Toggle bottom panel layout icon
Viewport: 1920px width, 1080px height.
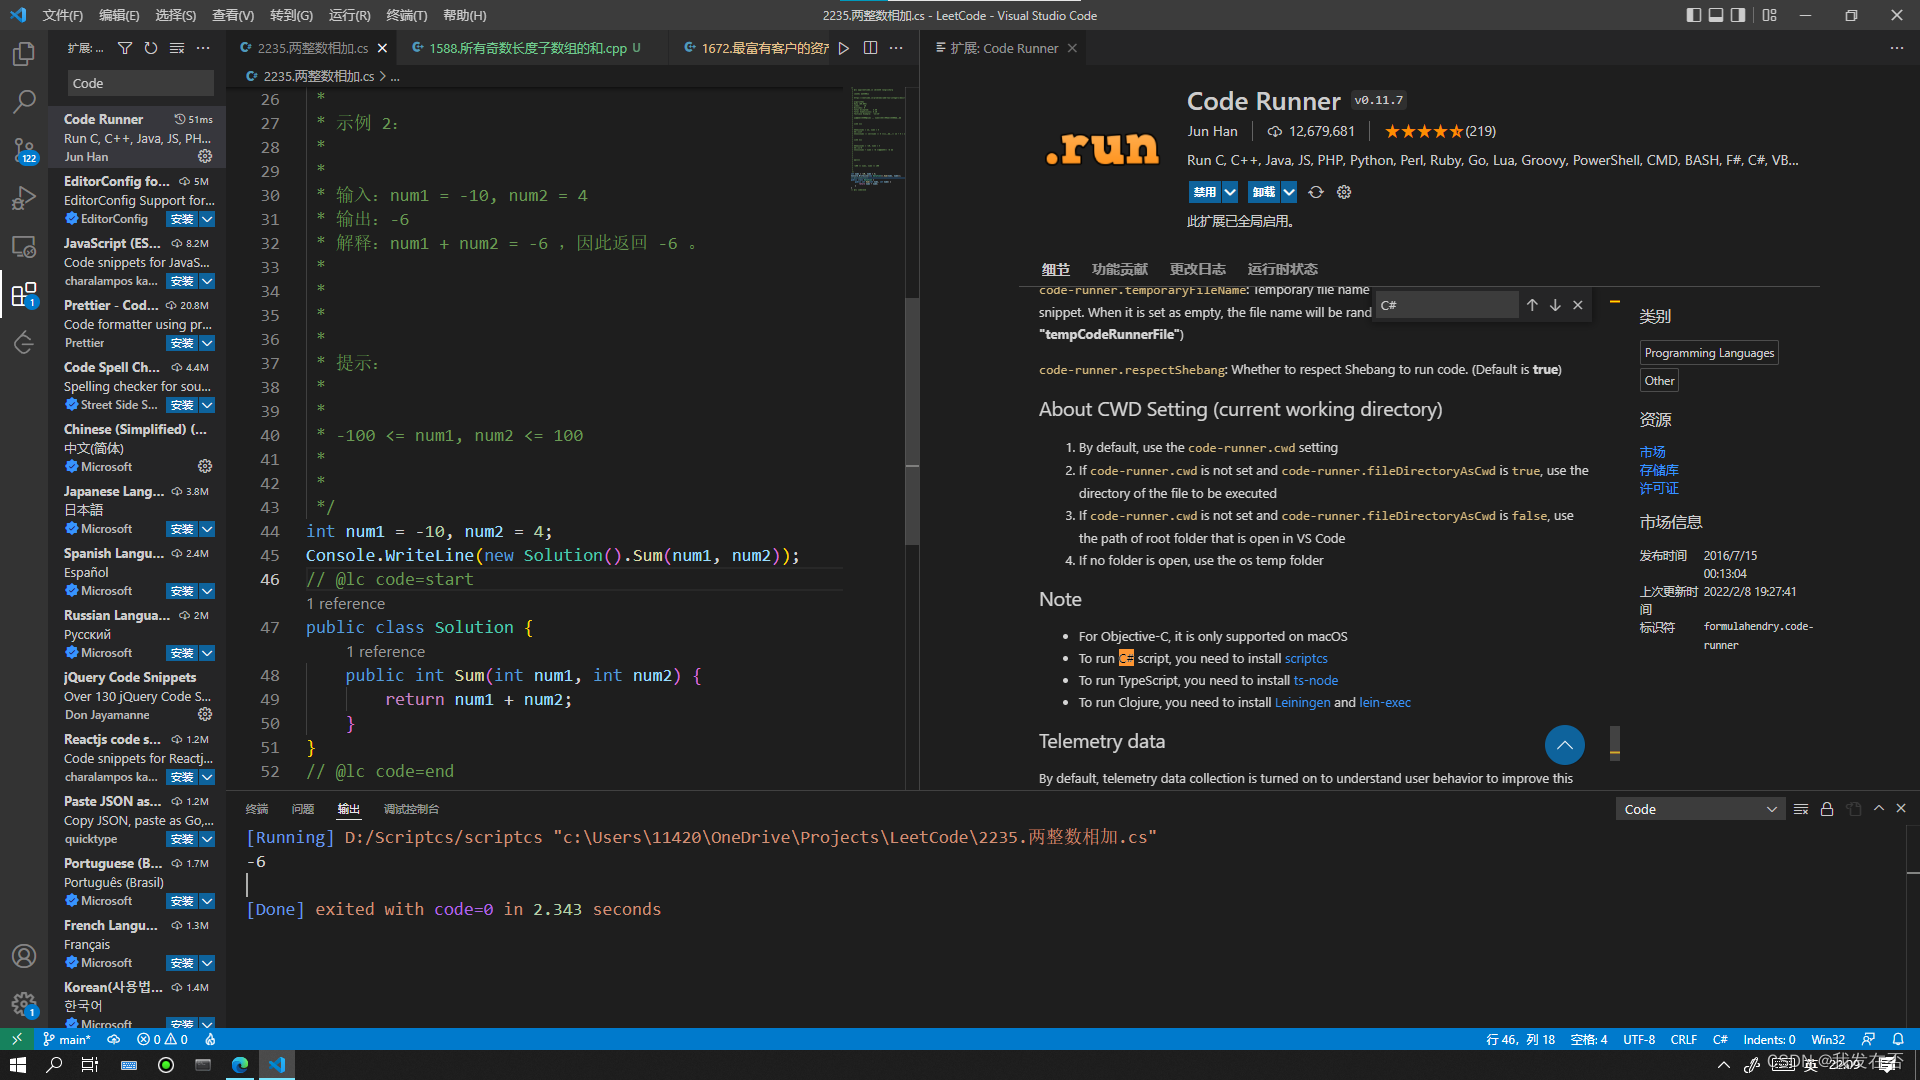1716,15
